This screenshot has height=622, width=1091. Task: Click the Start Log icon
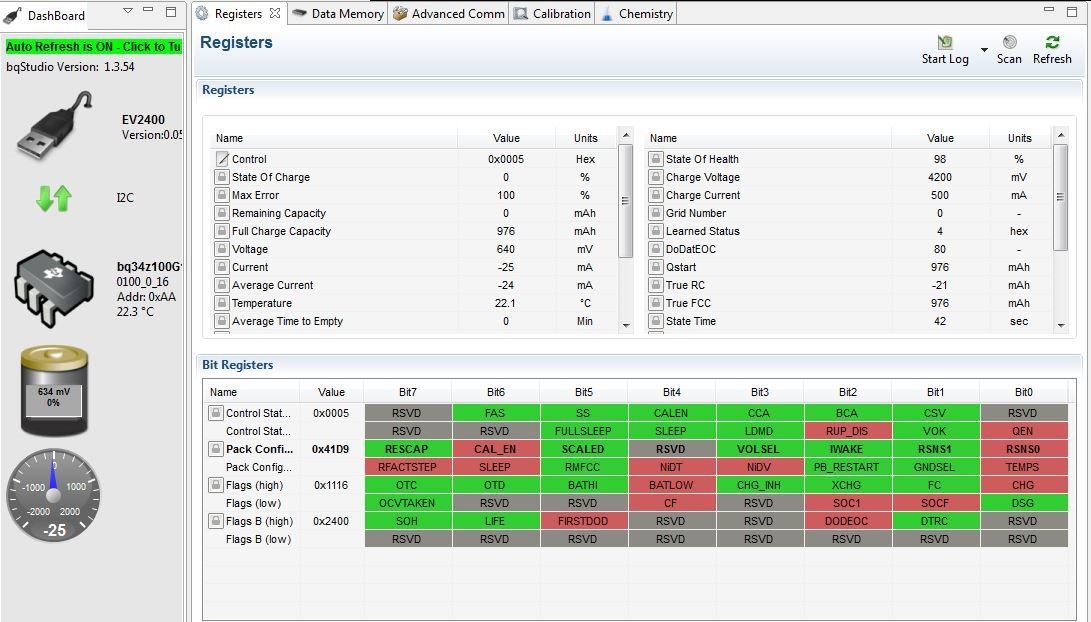click(x=944, y=42)
